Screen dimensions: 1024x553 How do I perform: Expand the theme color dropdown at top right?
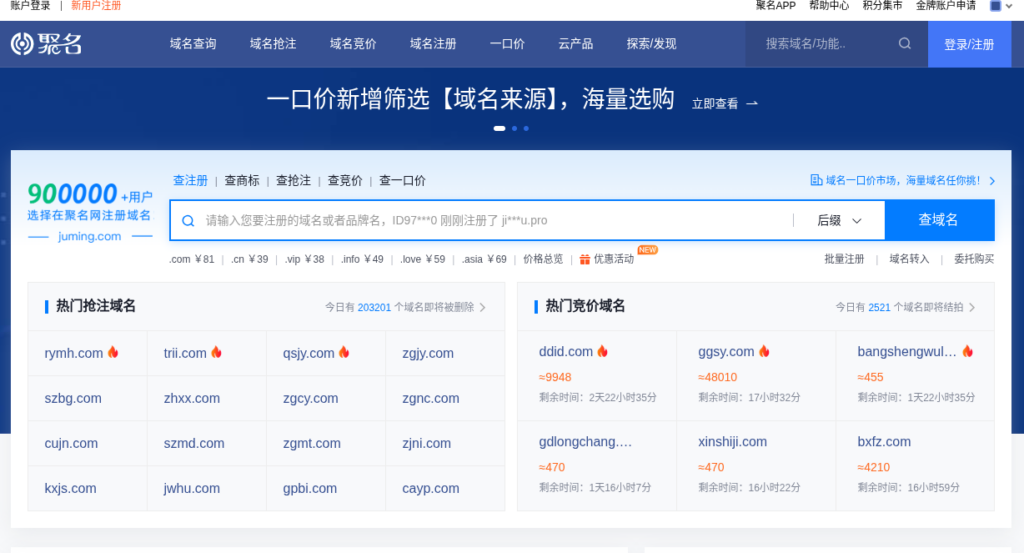[x=1010, y=6]
